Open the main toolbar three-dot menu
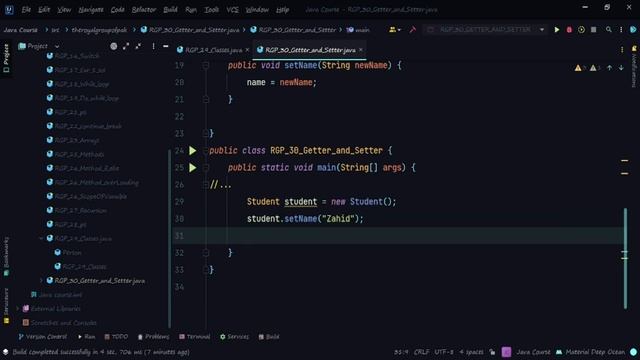Image resolution: width=640 pixels, height=360 pixels. coord(621,30)
